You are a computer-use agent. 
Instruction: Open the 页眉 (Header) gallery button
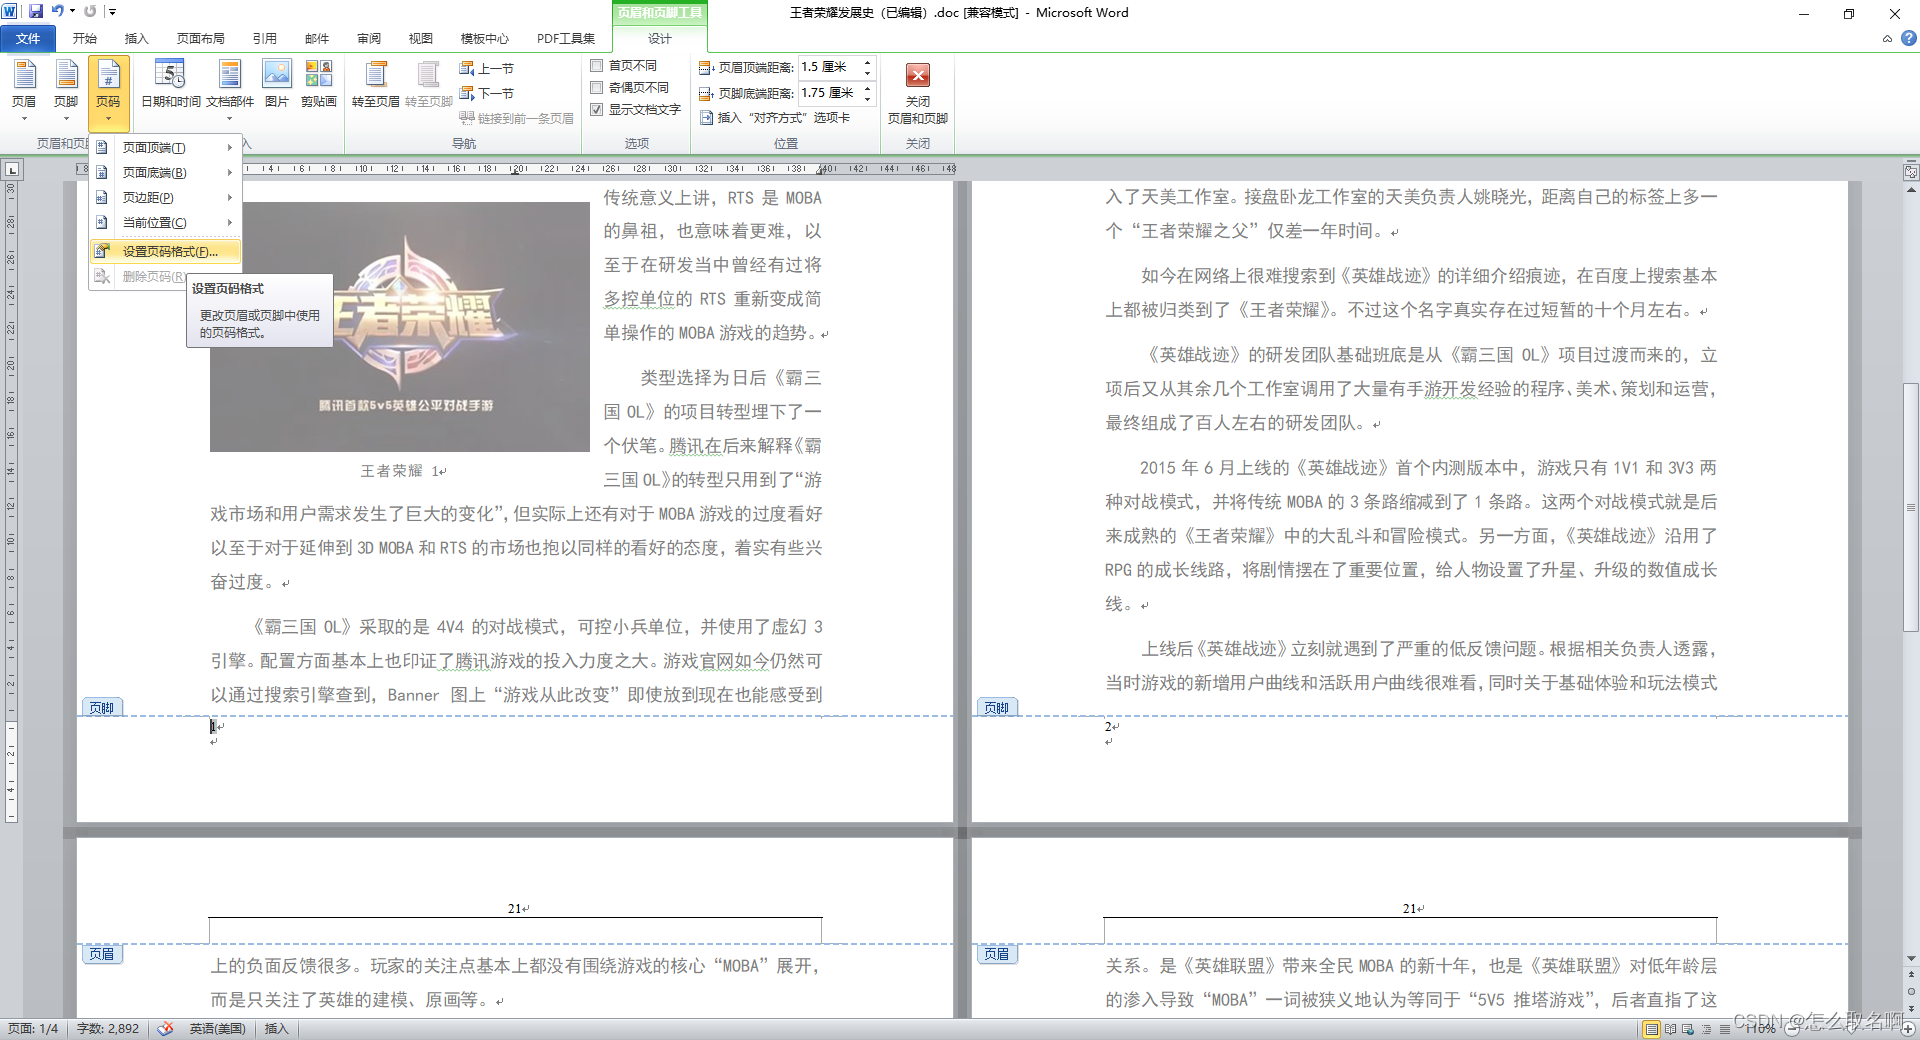tap(24, 90)
